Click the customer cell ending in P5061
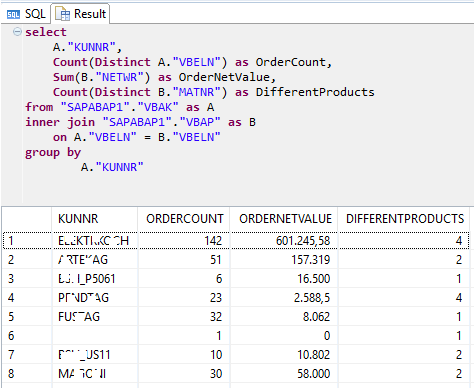Viewport: 474px width, 388px height. (x=94, y=278)
